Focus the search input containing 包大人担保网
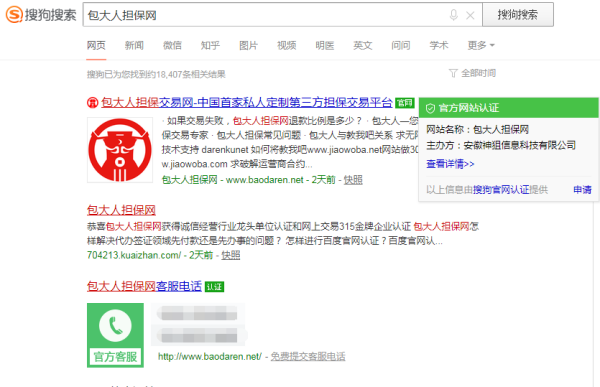The image size is (600, 387). pyautogui.click(x=282, y=15)
